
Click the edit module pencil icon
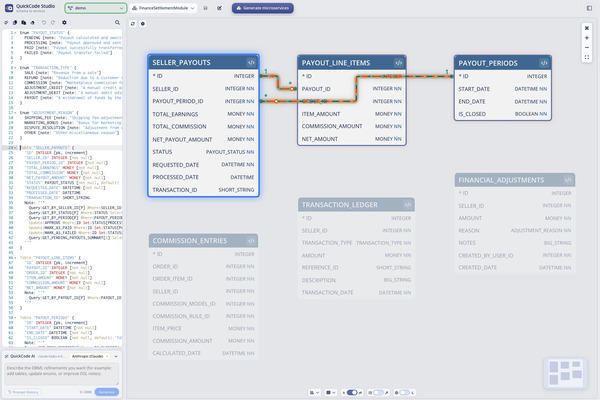pyautogui.click(x=219, y=8)
